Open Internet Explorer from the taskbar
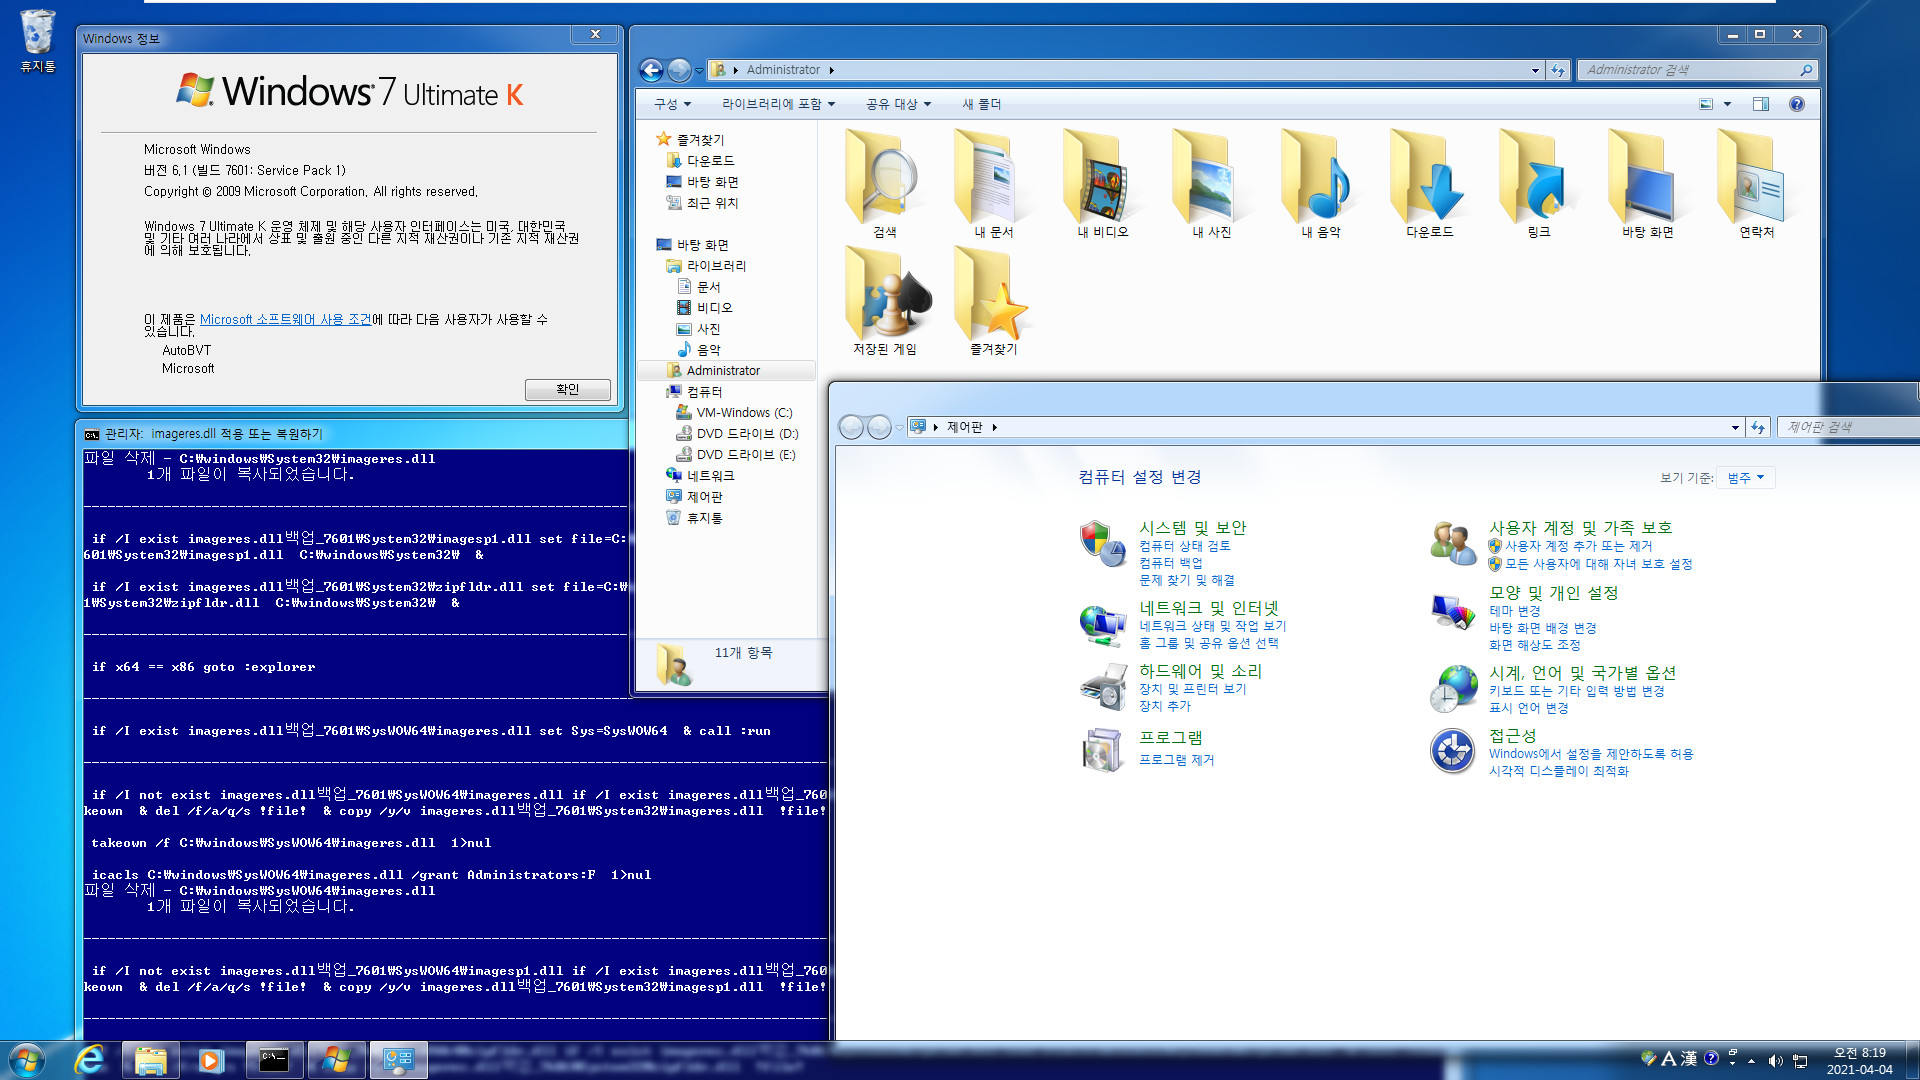The image size is (1920, 1080). point(90,1060)
